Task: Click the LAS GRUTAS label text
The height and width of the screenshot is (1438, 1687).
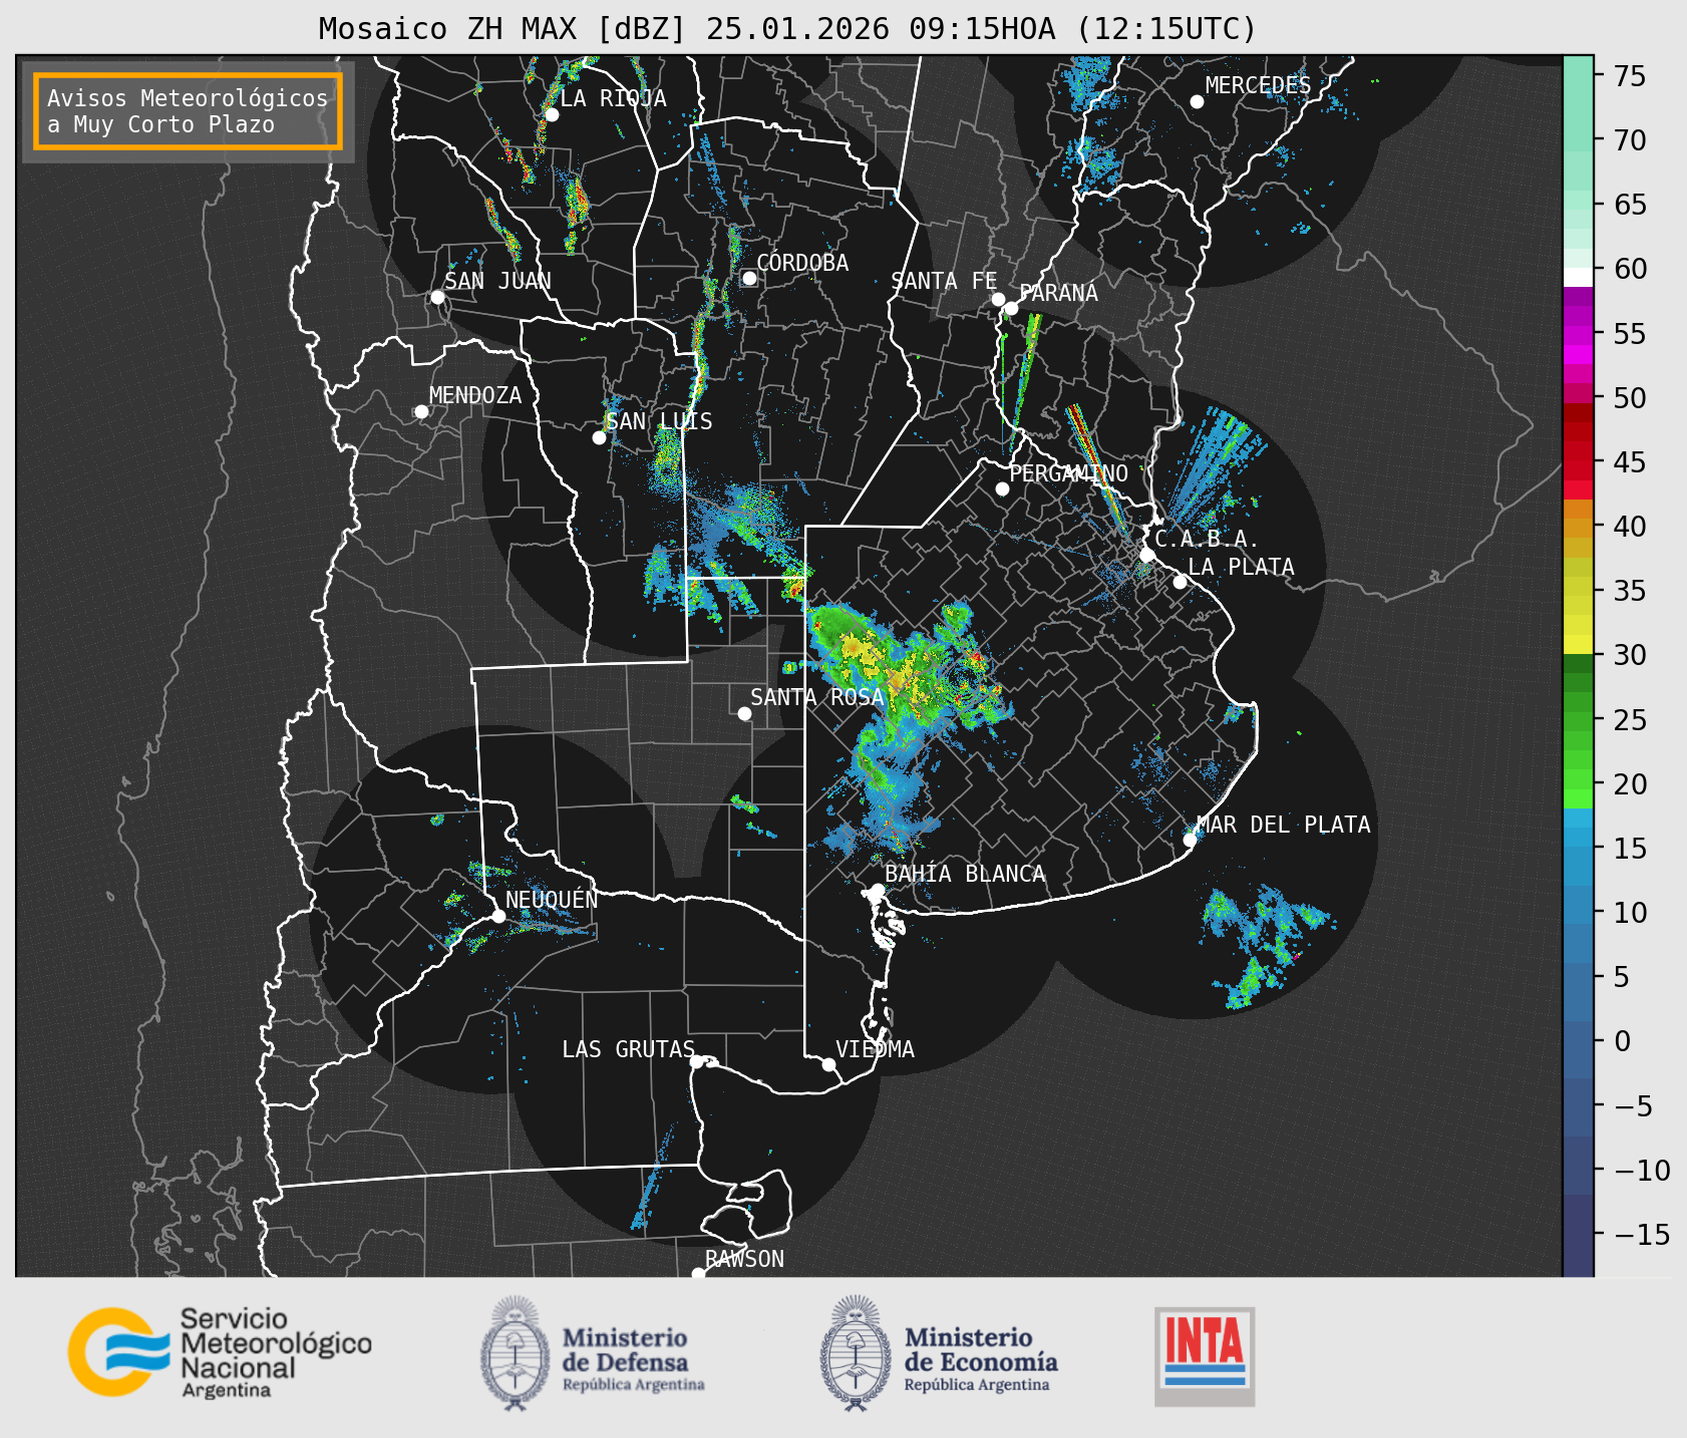Action: [628, 1049]
